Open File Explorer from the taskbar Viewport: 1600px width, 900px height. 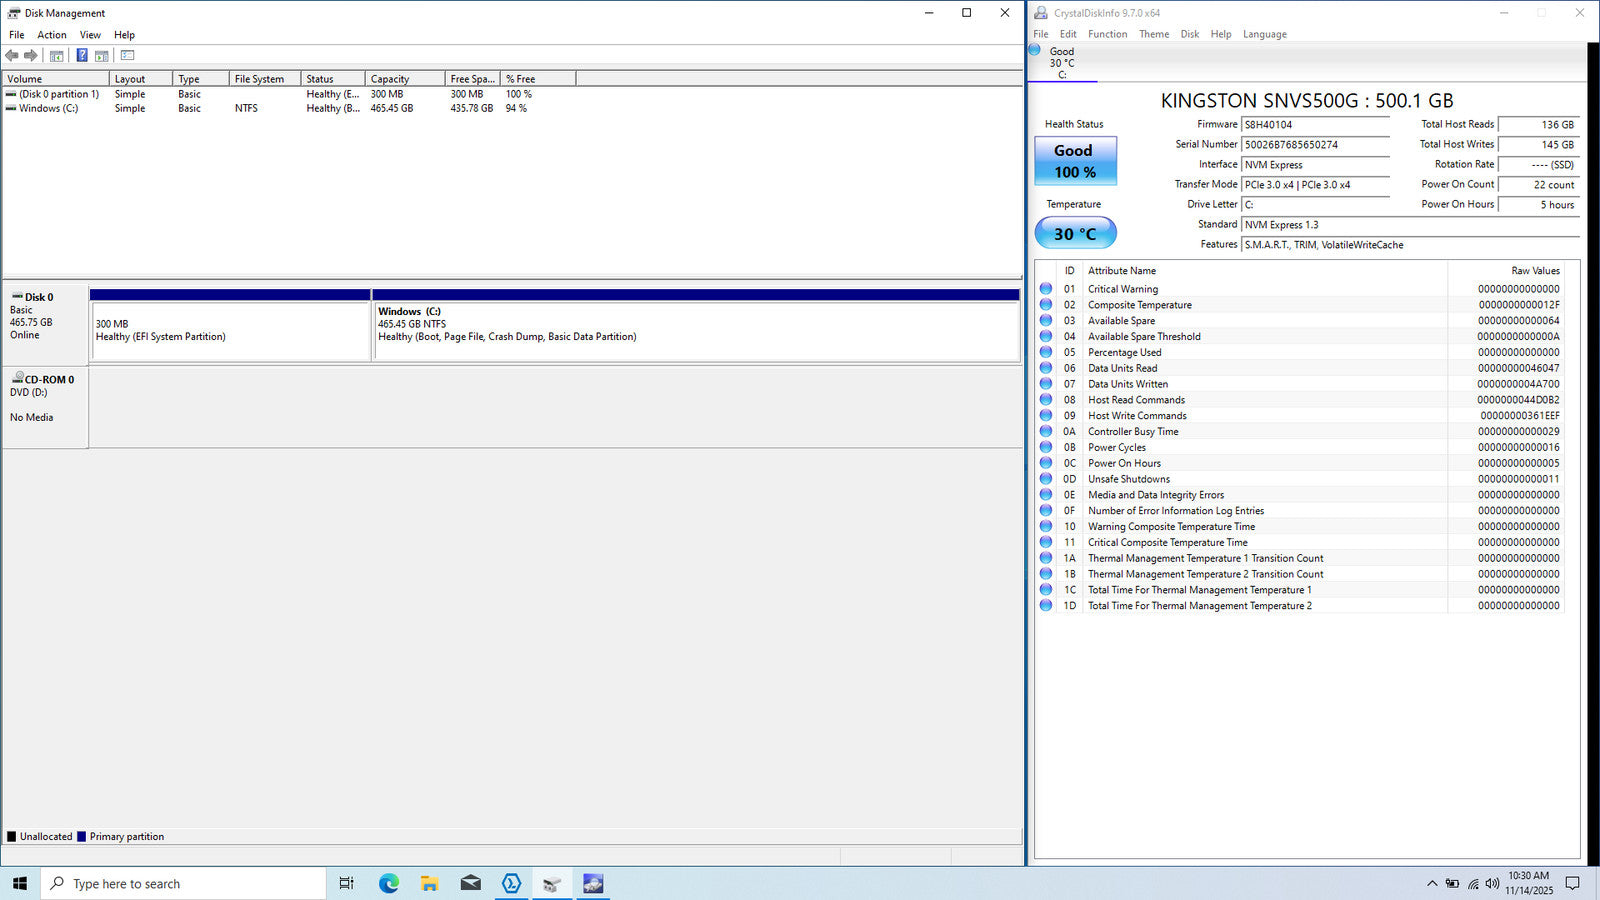click(430, 884)
